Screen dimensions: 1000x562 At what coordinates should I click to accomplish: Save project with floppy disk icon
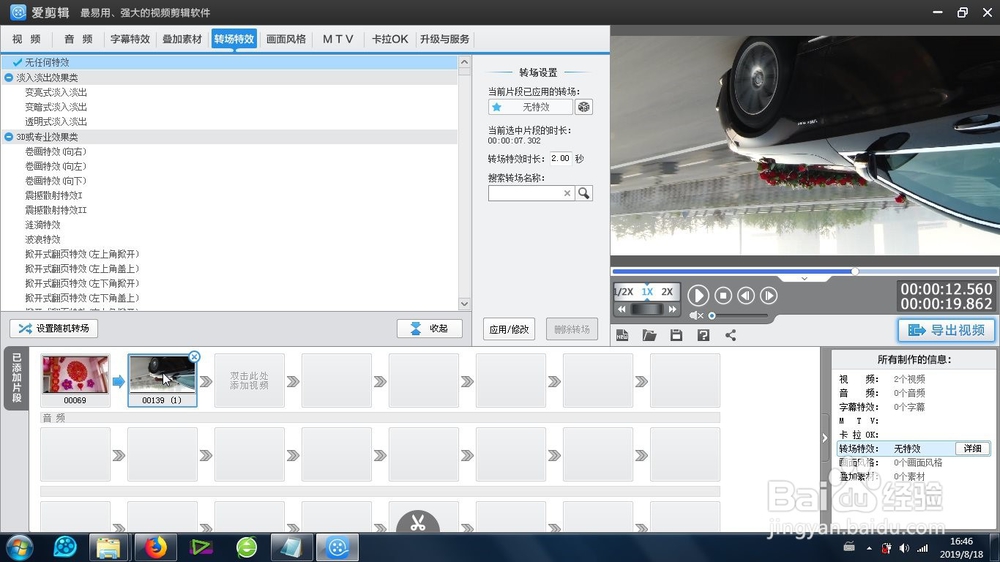(676, 335)
